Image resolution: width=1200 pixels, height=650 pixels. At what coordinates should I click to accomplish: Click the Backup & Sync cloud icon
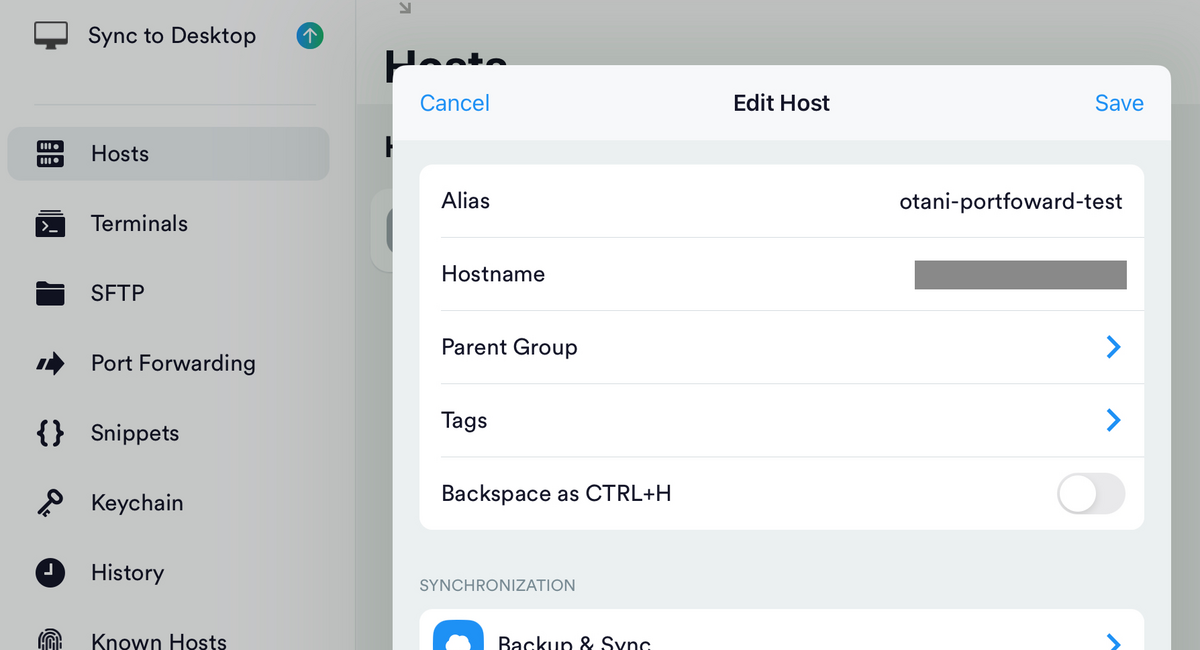tap(458, 638)
